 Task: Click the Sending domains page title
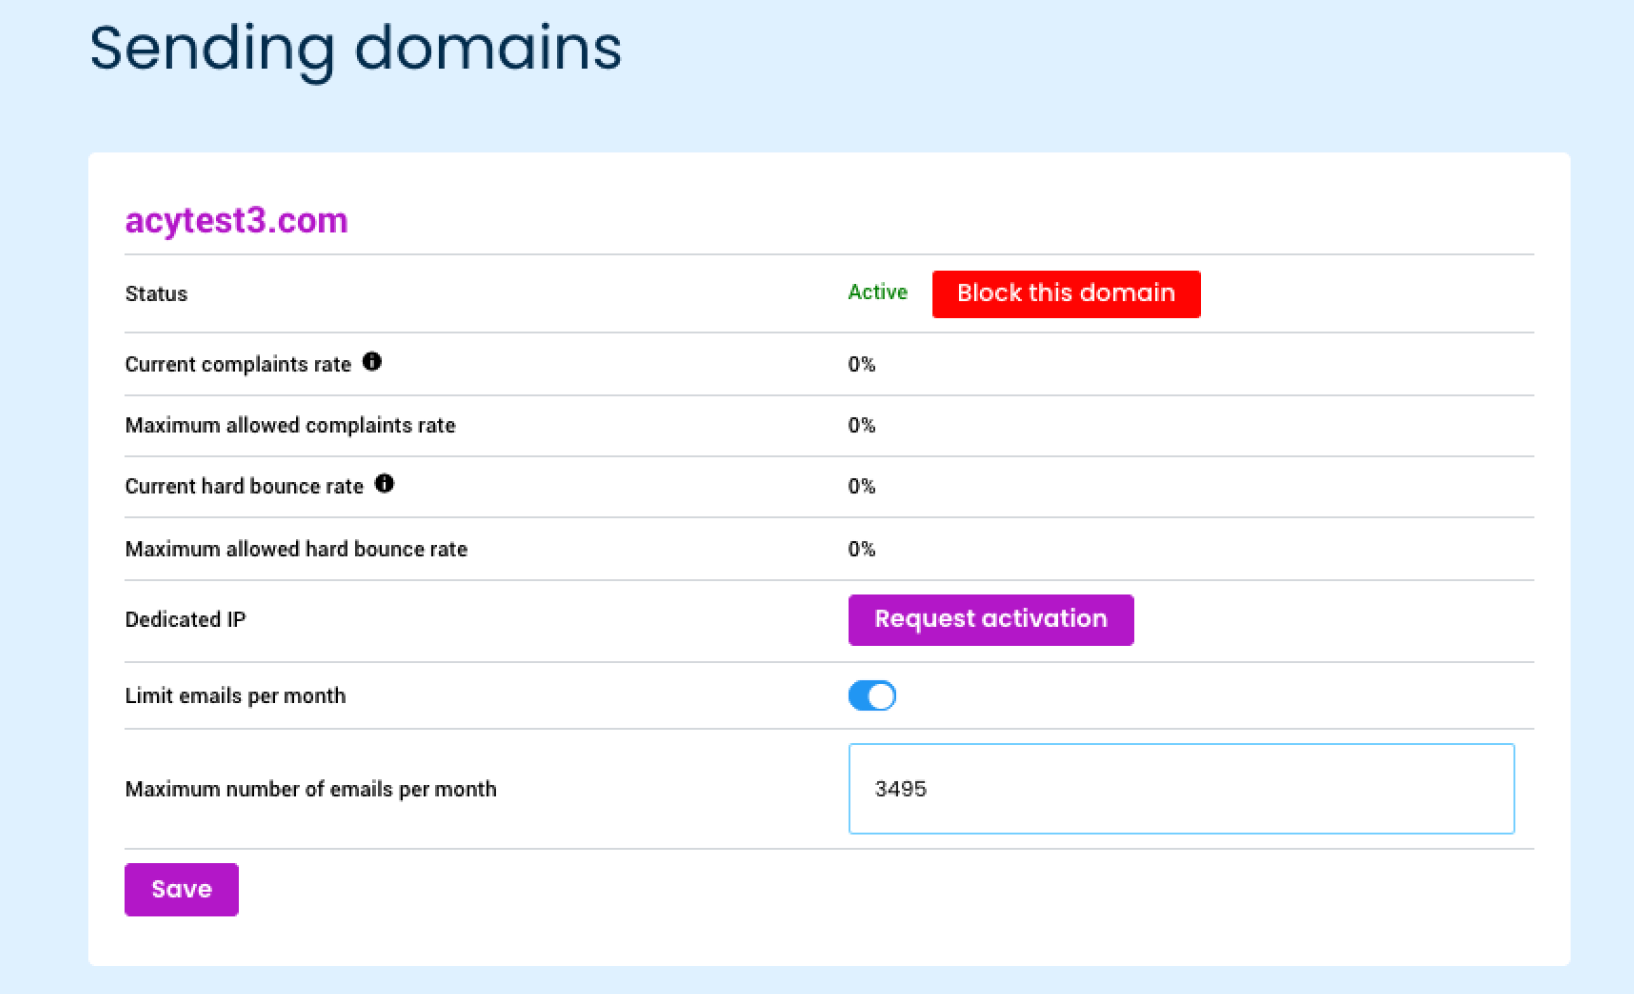point(355,48)
